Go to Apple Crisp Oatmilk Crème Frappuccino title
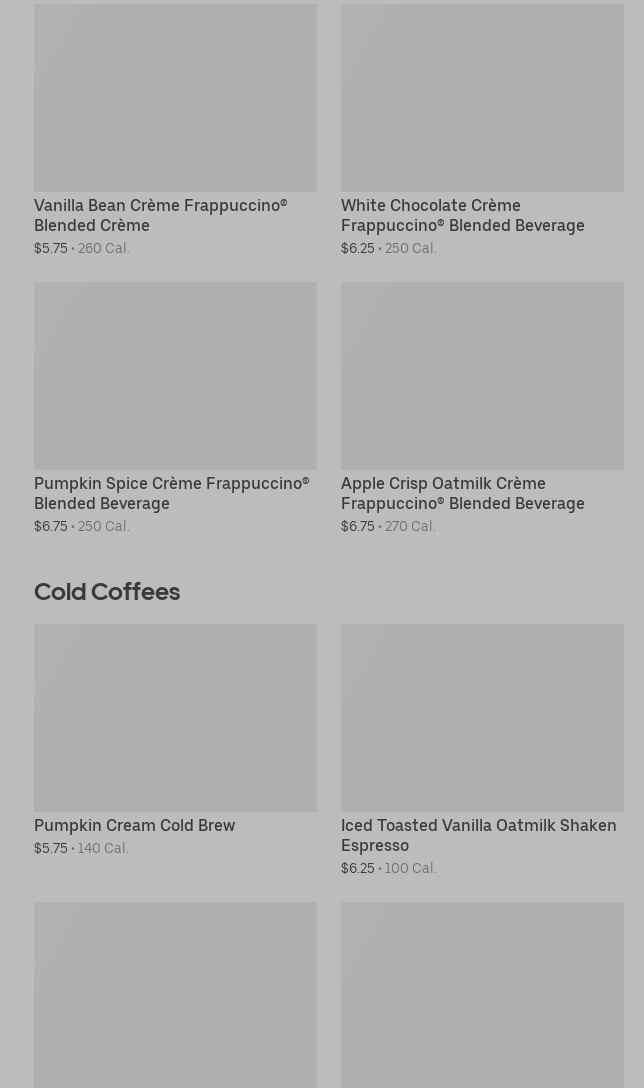644x1088 pixels. (462, 493)
